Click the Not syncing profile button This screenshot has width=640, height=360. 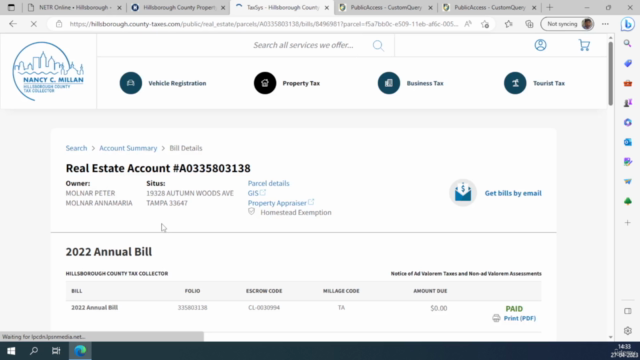coord(567,24)
